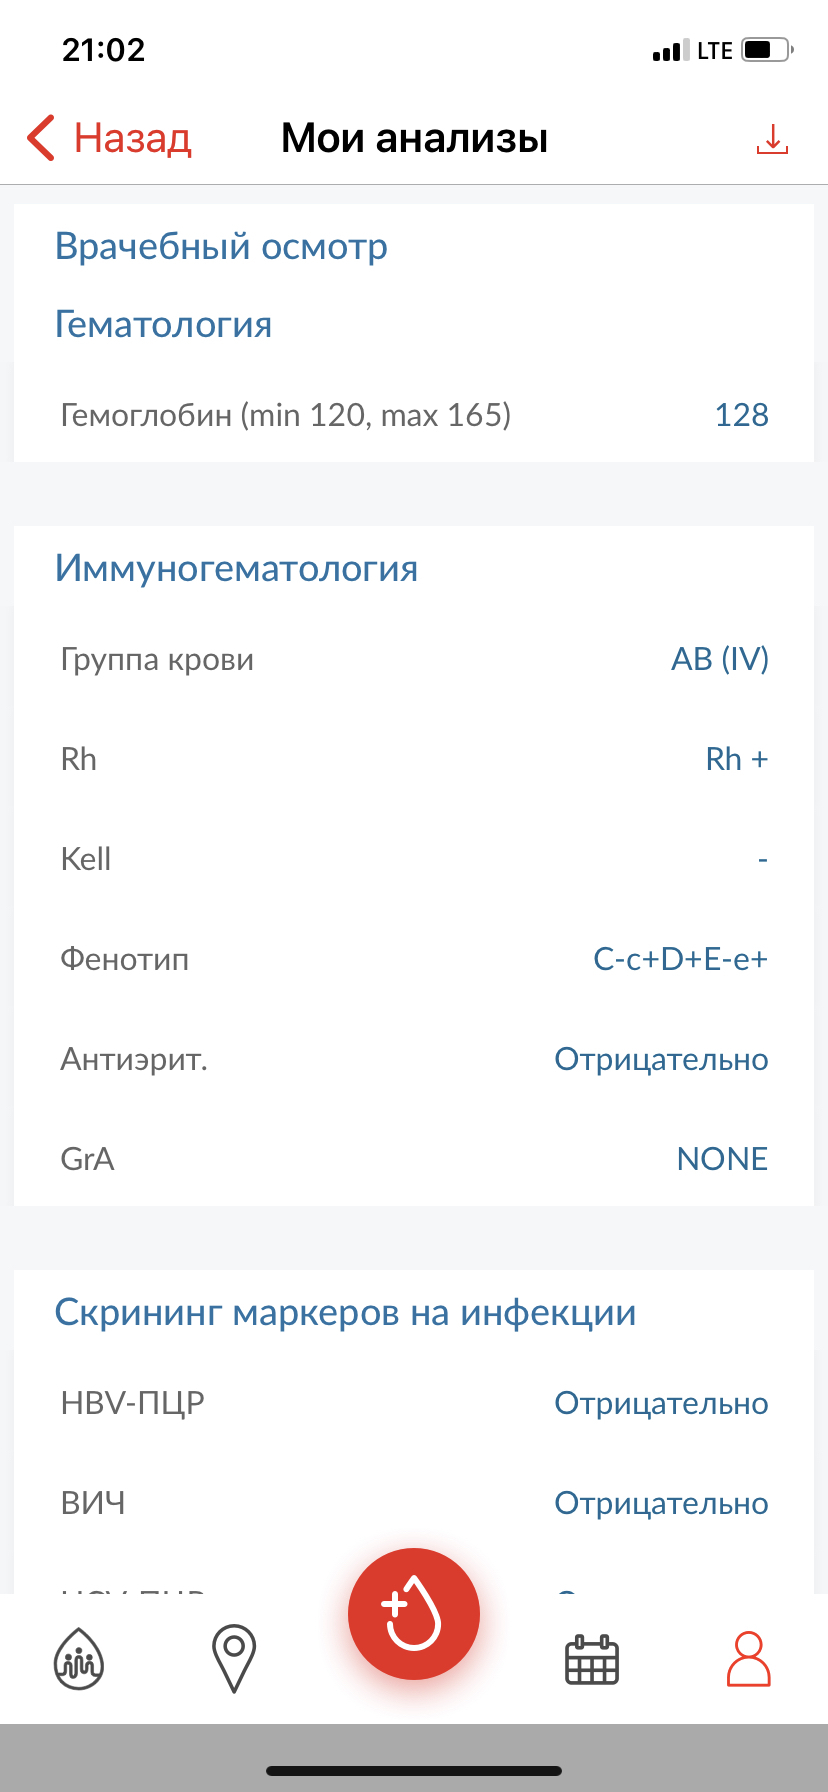Tap the GrA NONE value

pos(722,1159)
